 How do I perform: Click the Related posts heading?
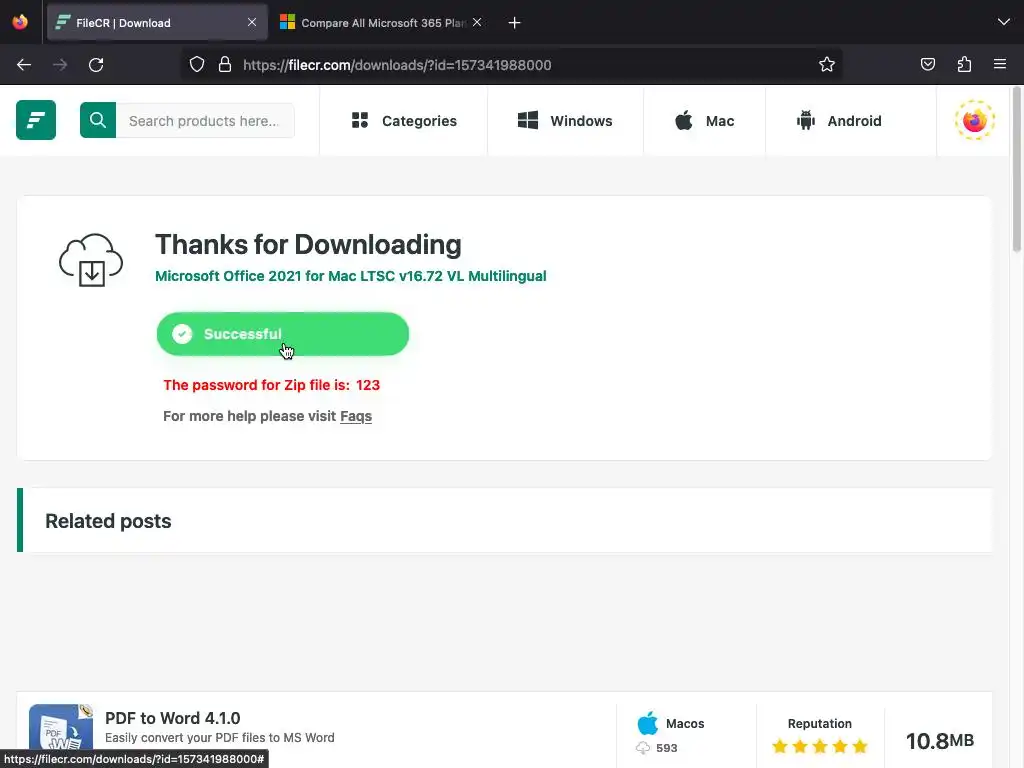coord(108,521)
